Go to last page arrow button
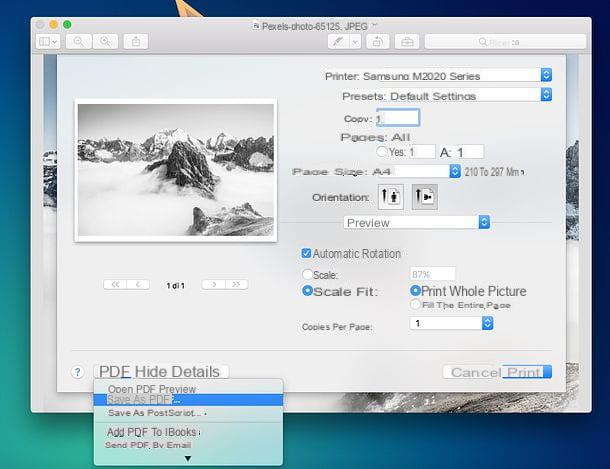The height and width of the screenshot is (469, 610). coord(236,284)
